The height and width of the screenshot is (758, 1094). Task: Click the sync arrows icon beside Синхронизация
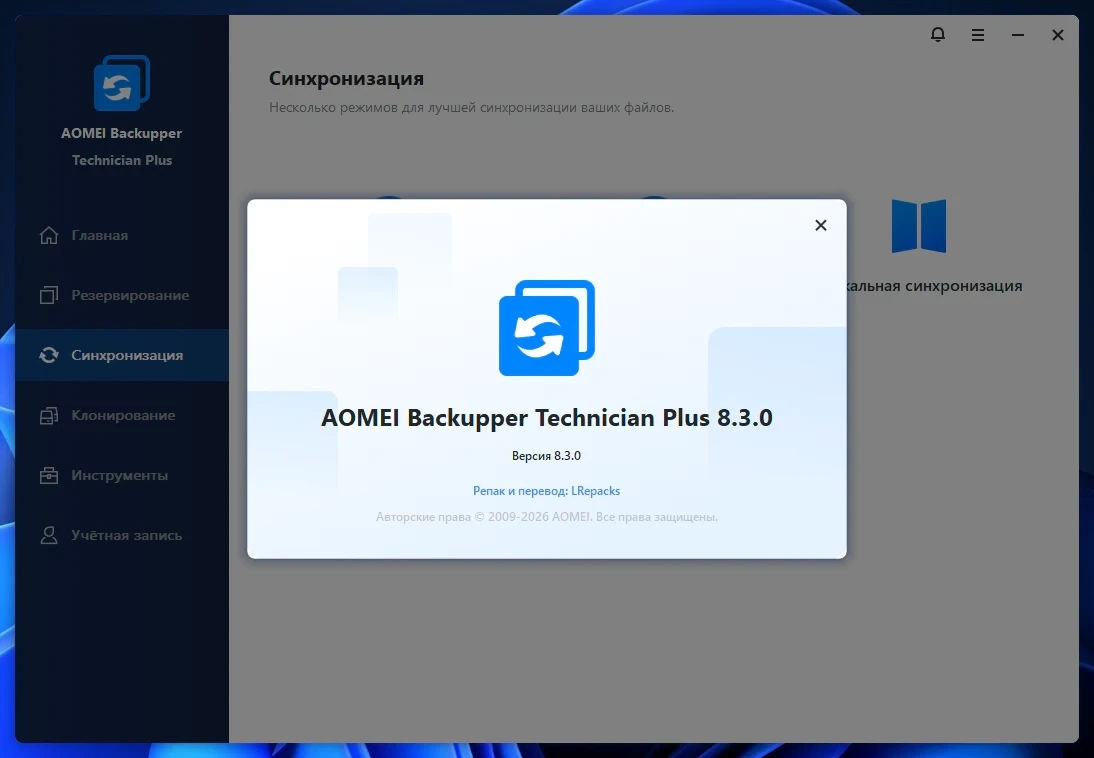pos(49,355)
